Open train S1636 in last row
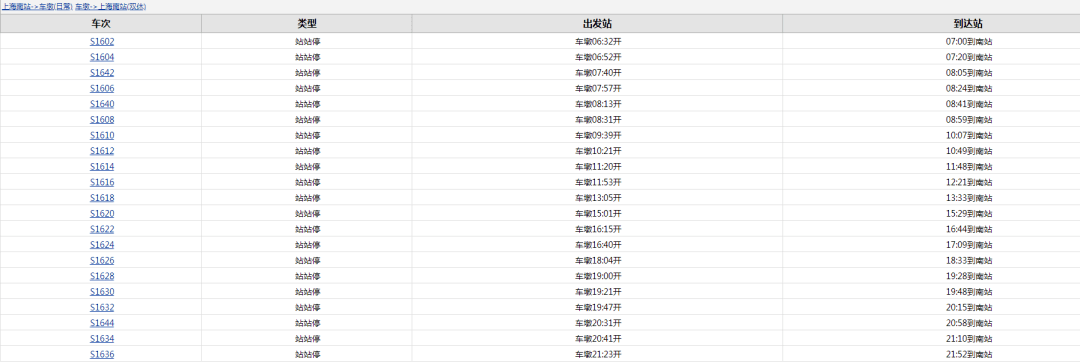The width and height of the screenshot is (1080, 364). [102, 354]
